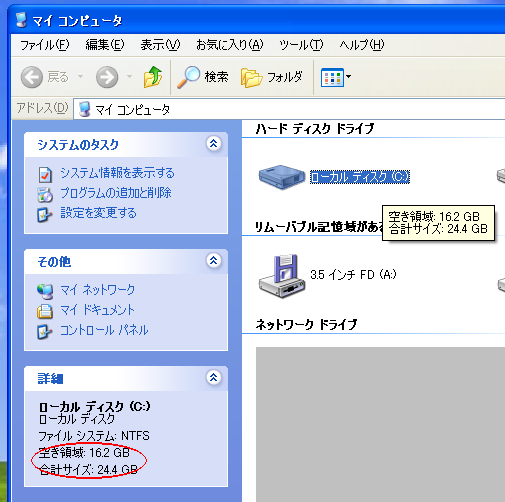Viewport: 505px width, 502px height.
Task: Click the My Computer icon in address bar
Action: pos(84,109)
